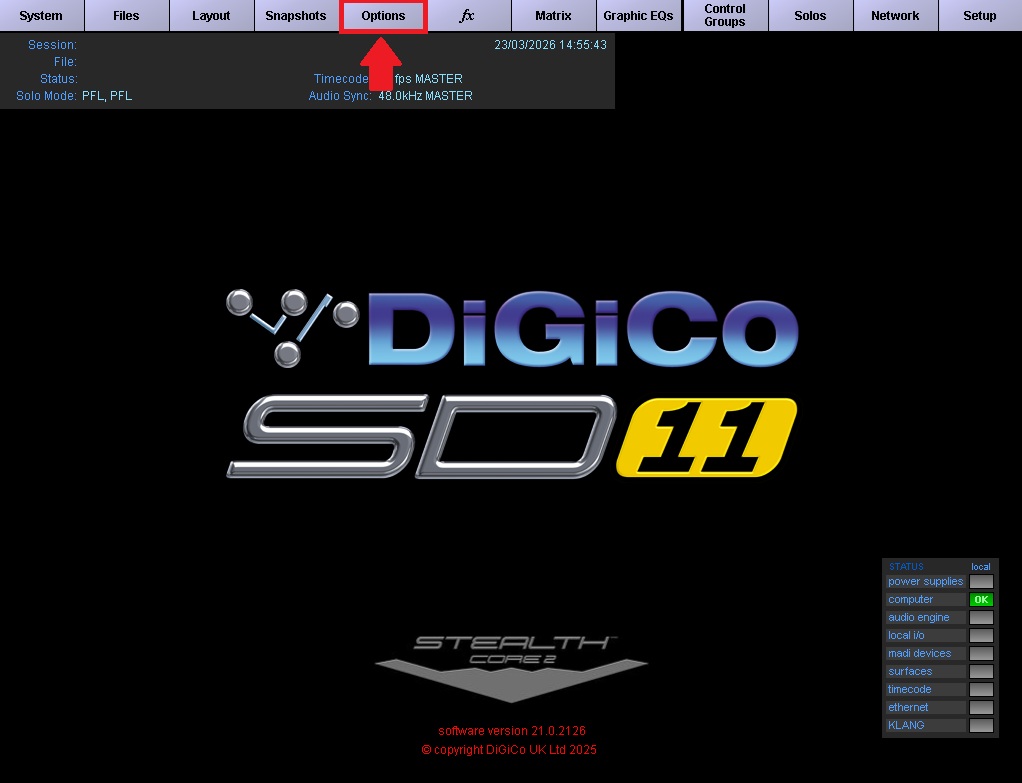
Task: Click the timecode status indicator box
Action: point(981,689)
